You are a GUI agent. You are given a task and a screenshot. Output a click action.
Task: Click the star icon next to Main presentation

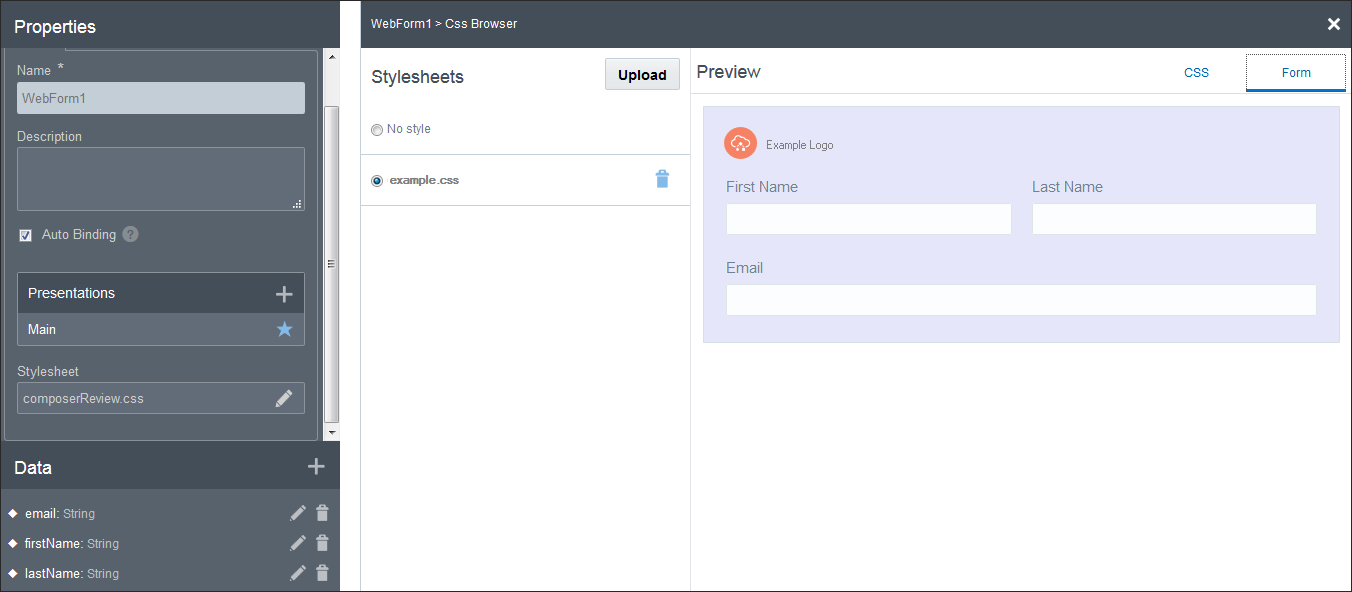pos(285,329)
